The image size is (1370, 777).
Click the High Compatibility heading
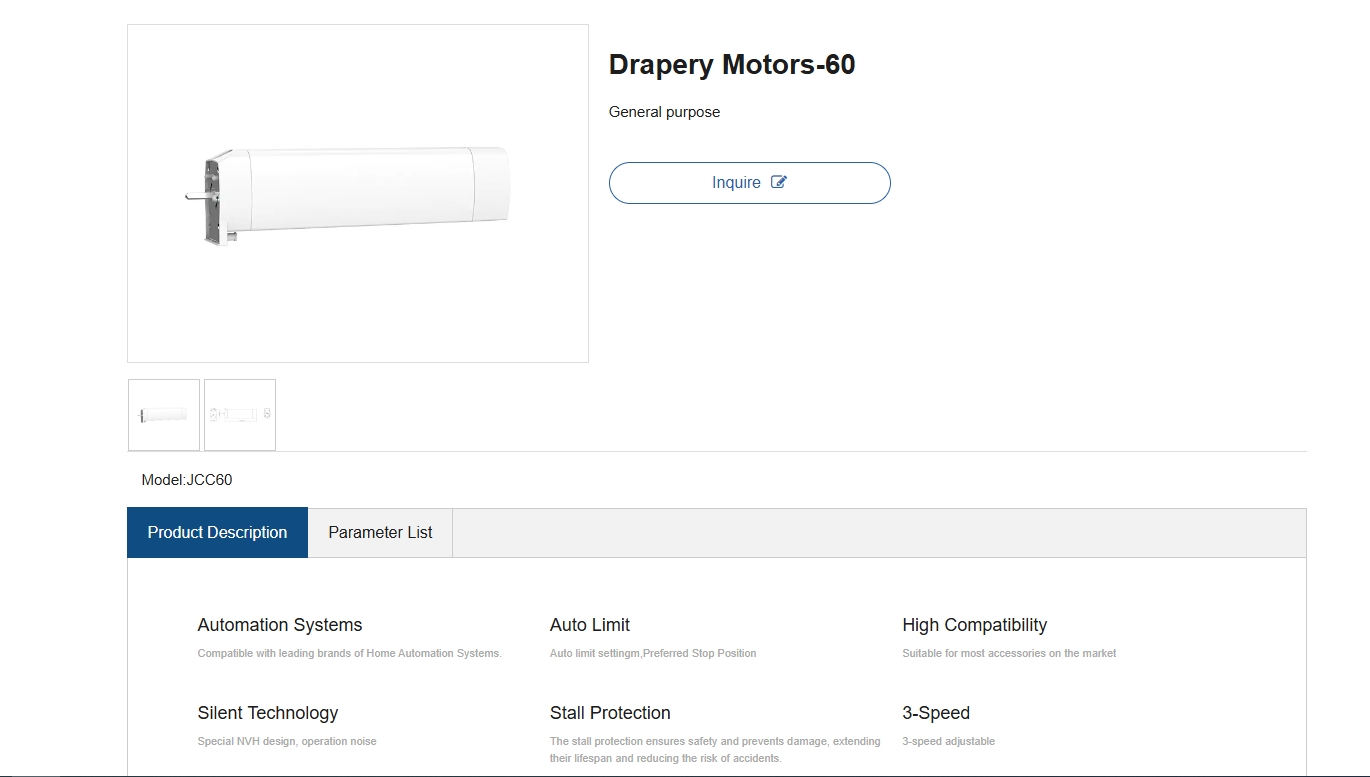click(975, 625)
